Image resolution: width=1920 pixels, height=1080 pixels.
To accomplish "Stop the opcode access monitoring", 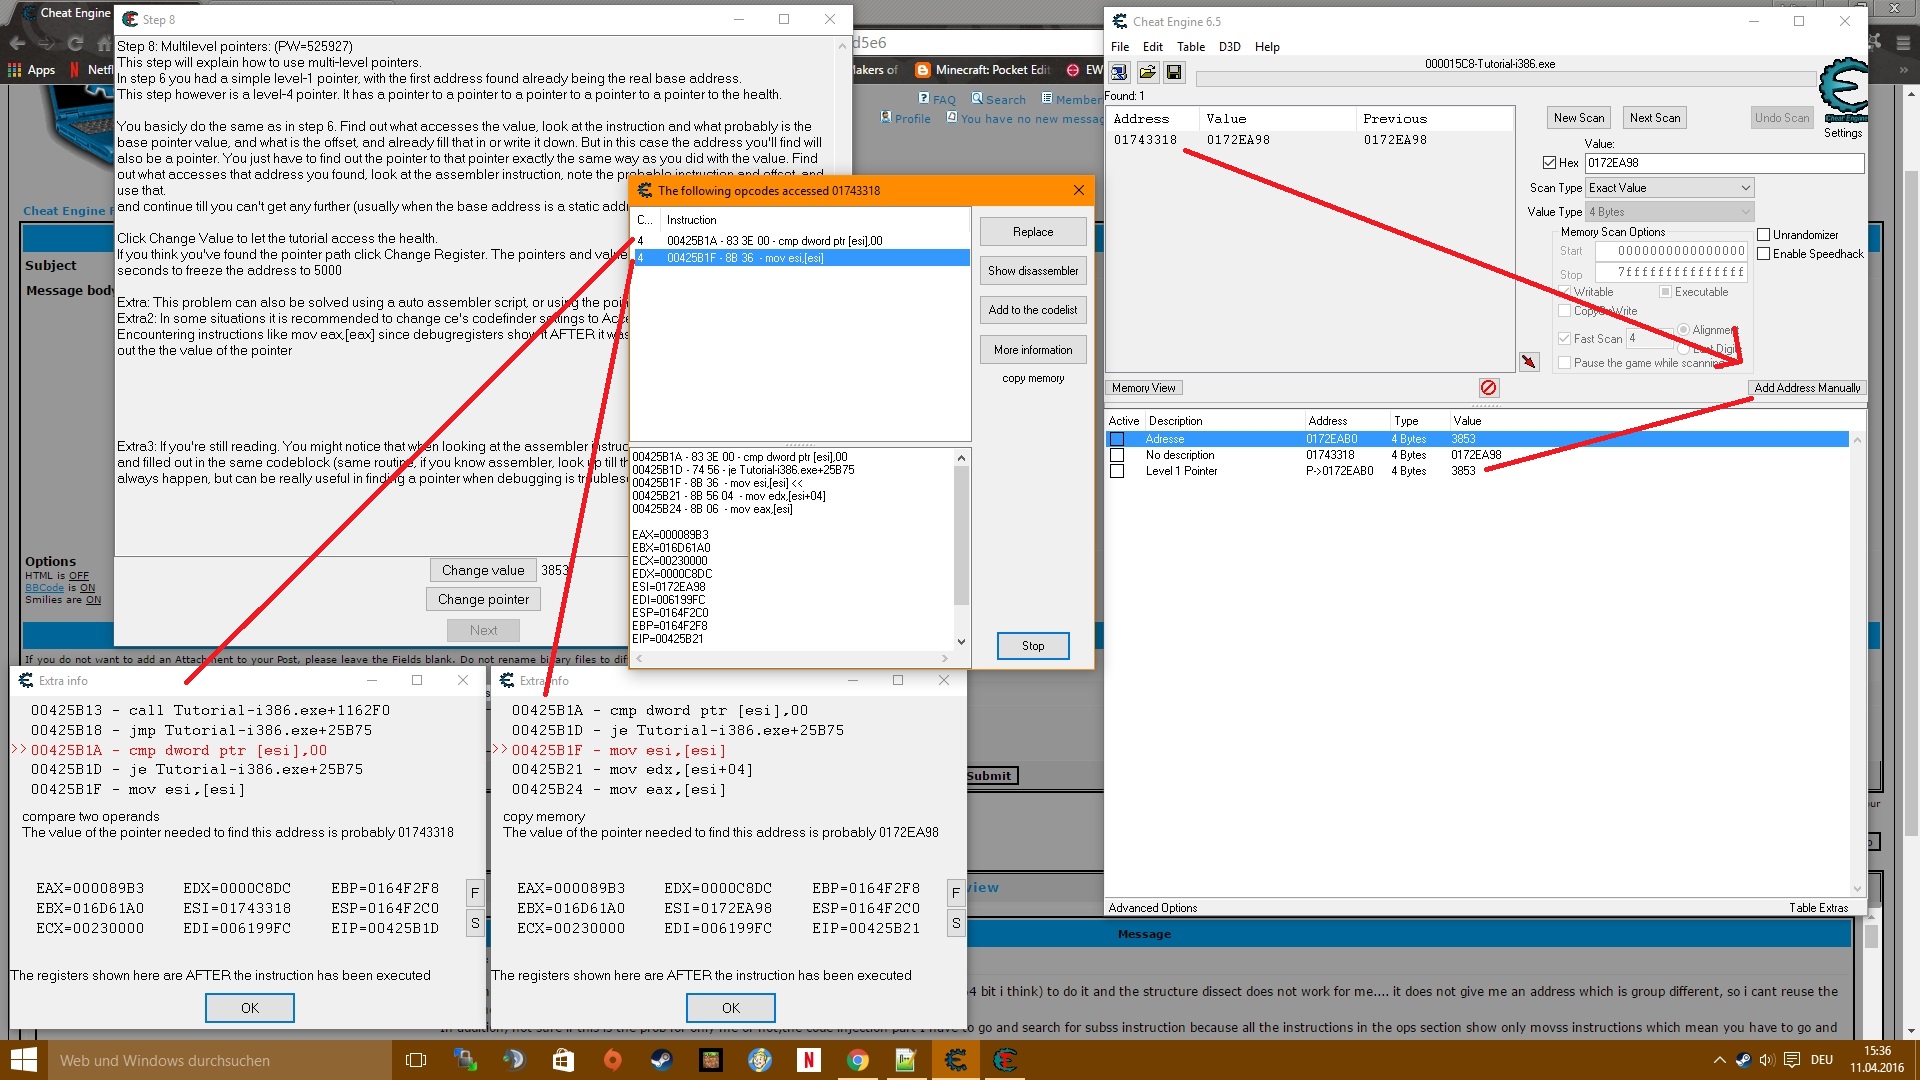I will (x=1033, y=646).
